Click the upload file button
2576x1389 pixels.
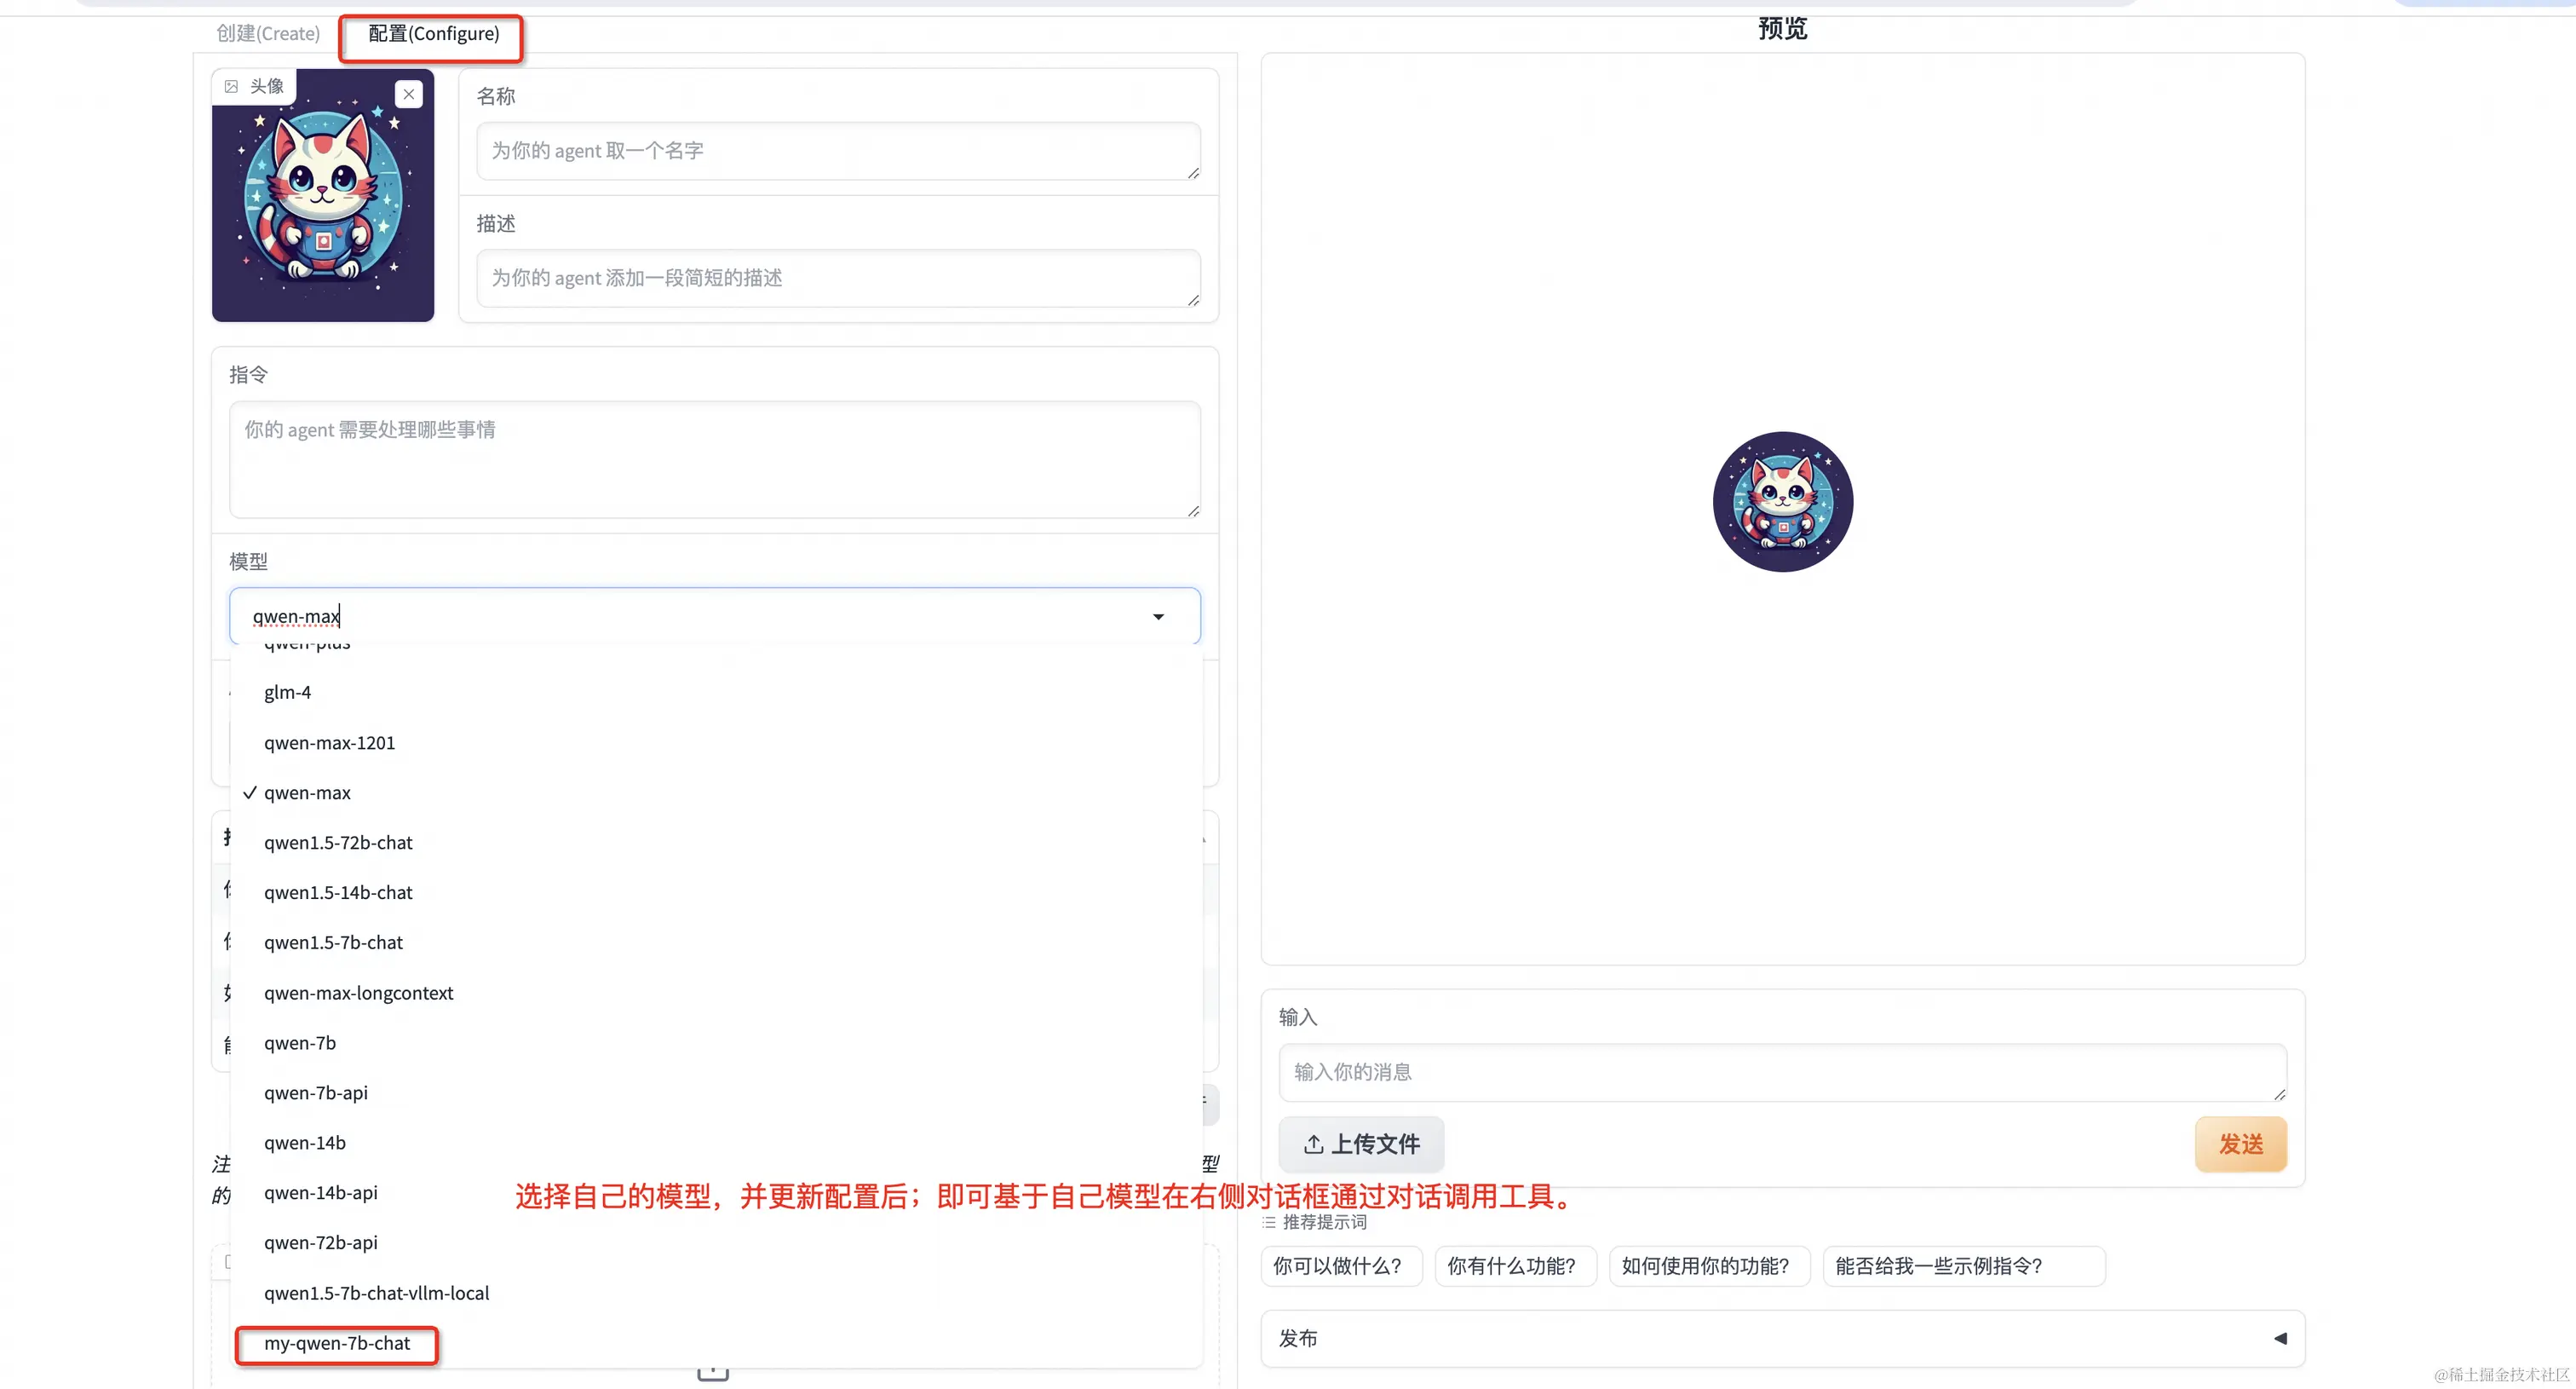pyautogui.click(x=1361, y=1144)
